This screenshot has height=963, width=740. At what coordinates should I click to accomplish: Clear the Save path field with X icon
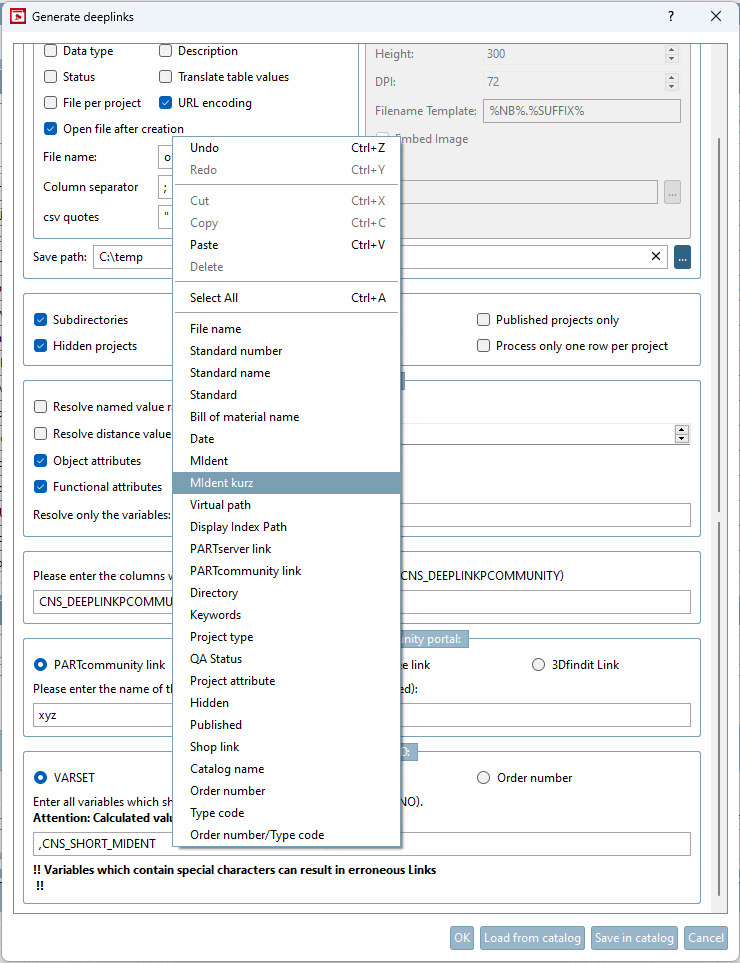tap(657, 257)
